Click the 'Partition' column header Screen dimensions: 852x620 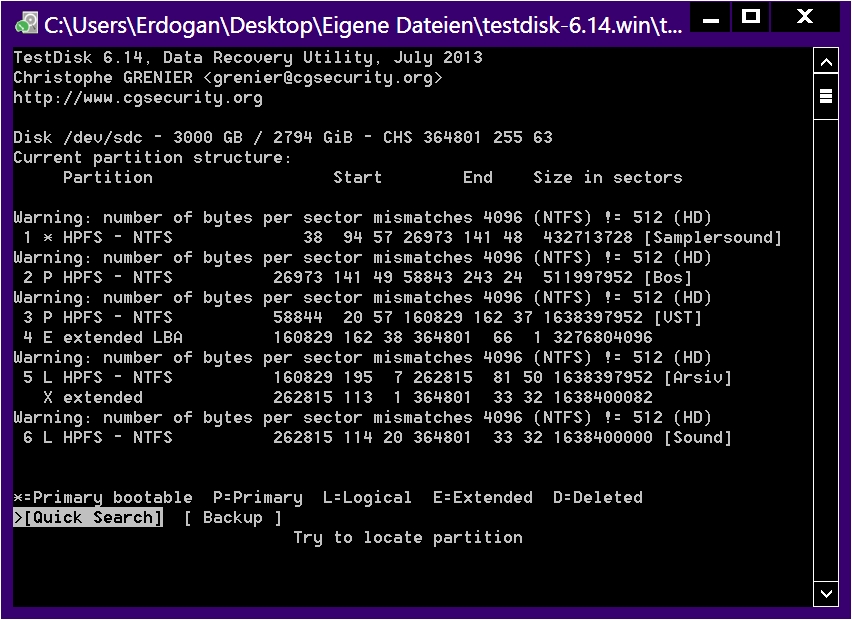108,178
